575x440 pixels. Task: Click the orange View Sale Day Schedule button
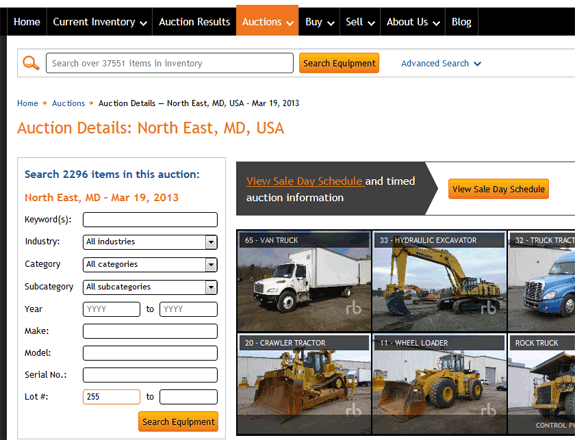tap(498, 189)
